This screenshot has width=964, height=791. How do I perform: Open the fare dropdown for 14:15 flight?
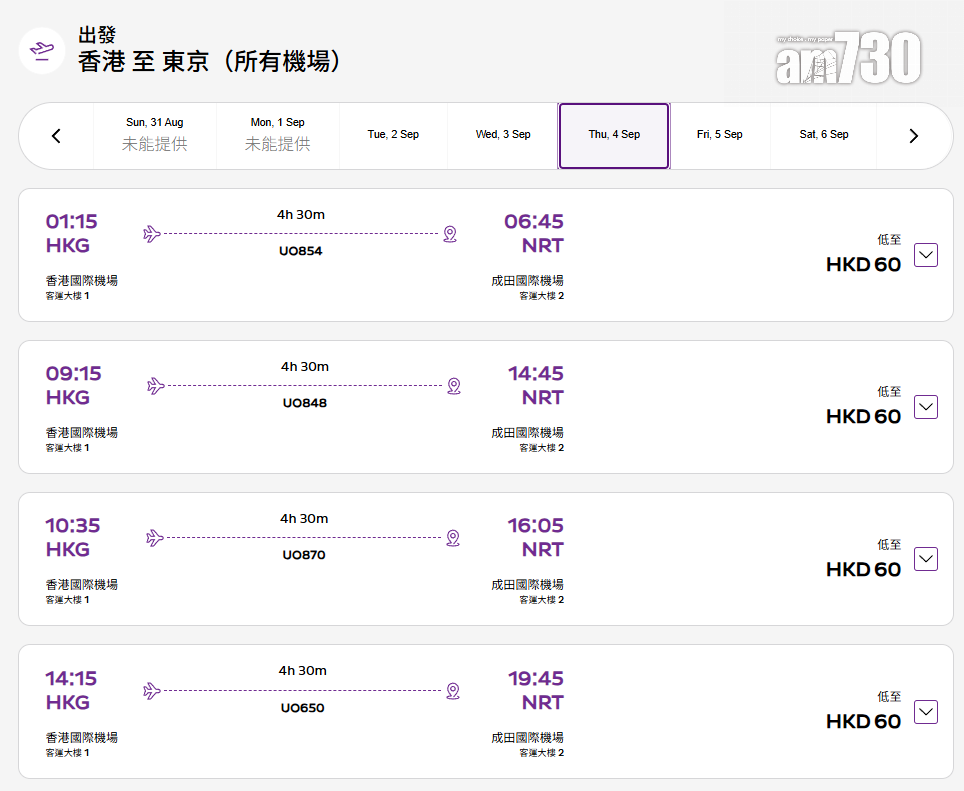click(x=926, y=712)
